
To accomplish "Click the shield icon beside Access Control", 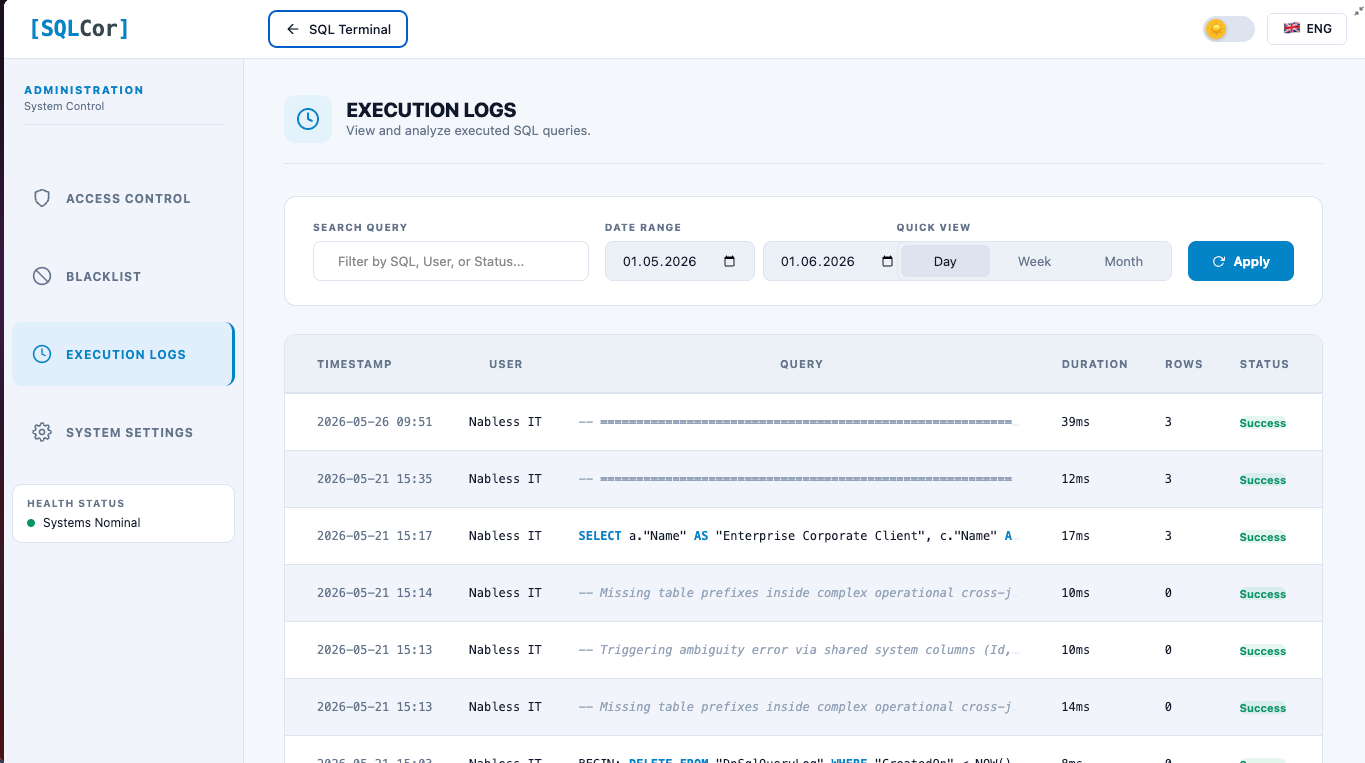I will coord(42,198).
